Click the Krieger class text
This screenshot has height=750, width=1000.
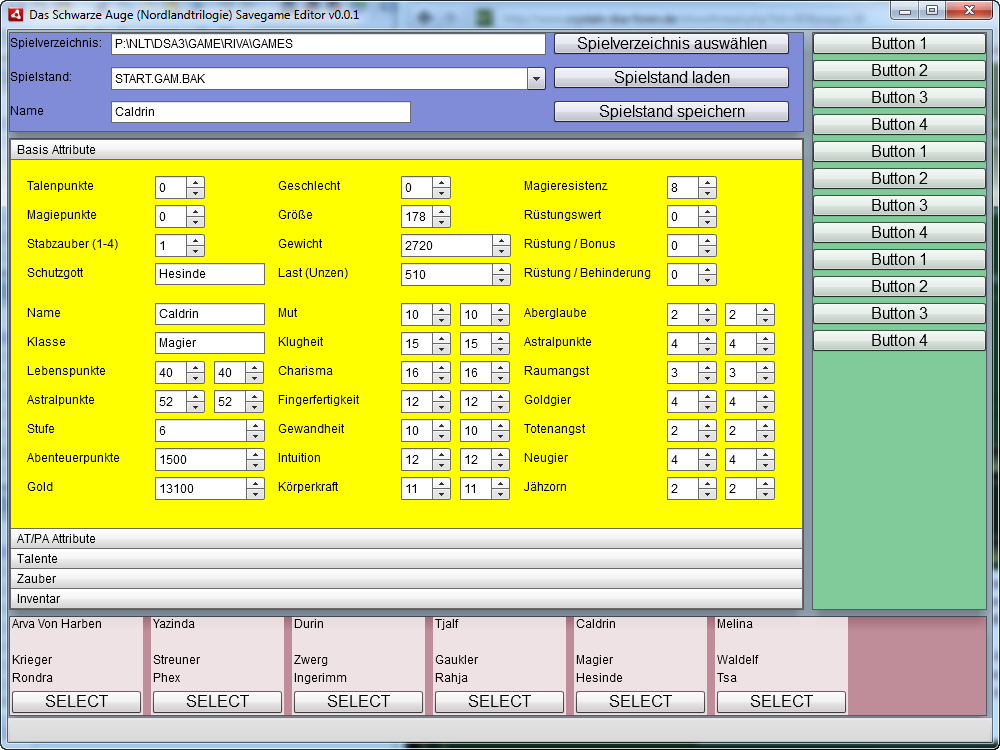32,660
